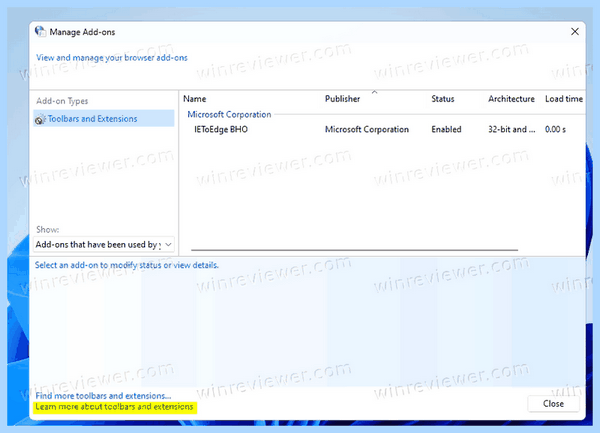Collapse the Microsoft Corporation group header
This screenshot has height=433, width=600.
[229, 114]
